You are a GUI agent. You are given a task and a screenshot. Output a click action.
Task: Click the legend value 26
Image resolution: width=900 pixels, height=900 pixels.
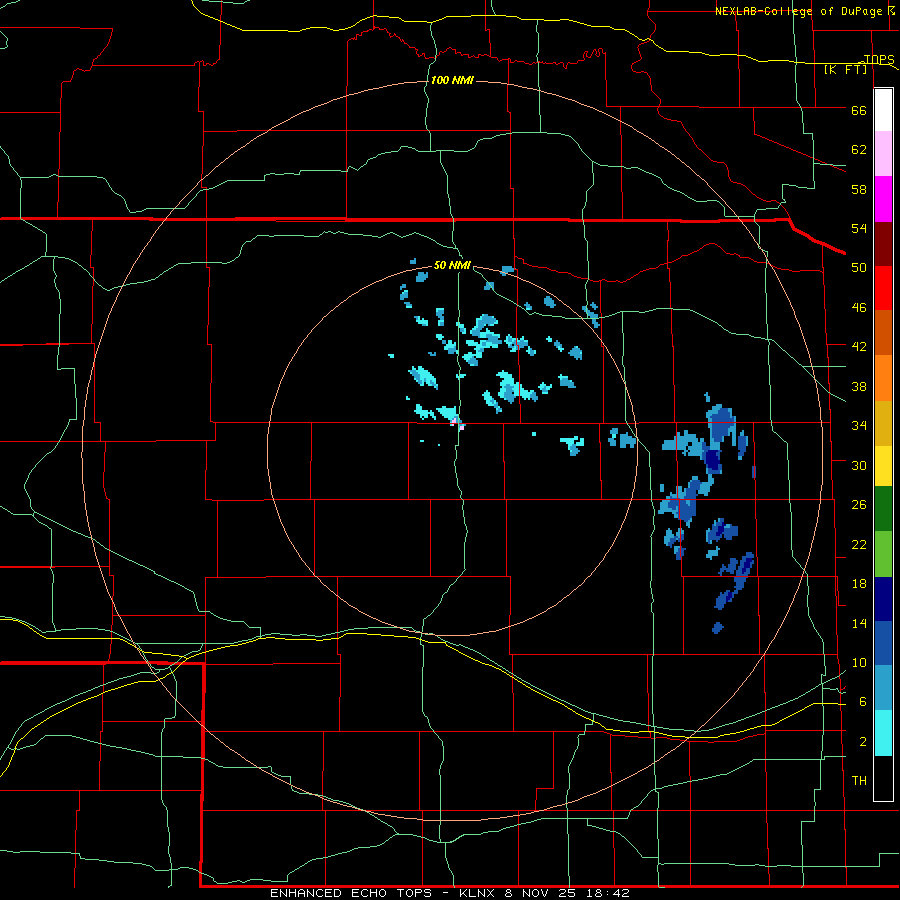(x=859, y=505)
